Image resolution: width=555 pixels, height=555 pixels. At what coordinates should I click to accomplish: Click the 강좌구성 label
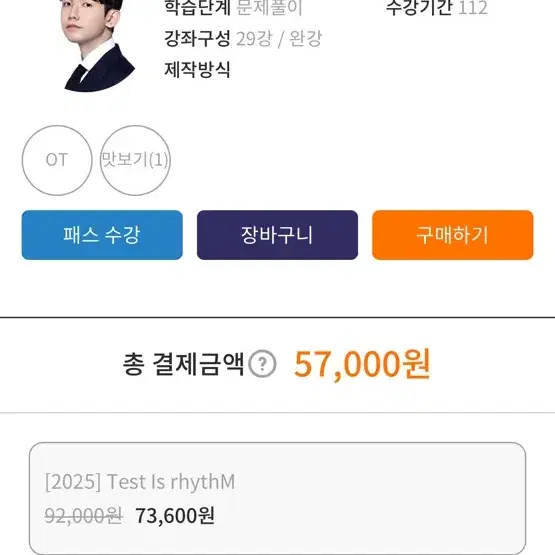[198, 39]
